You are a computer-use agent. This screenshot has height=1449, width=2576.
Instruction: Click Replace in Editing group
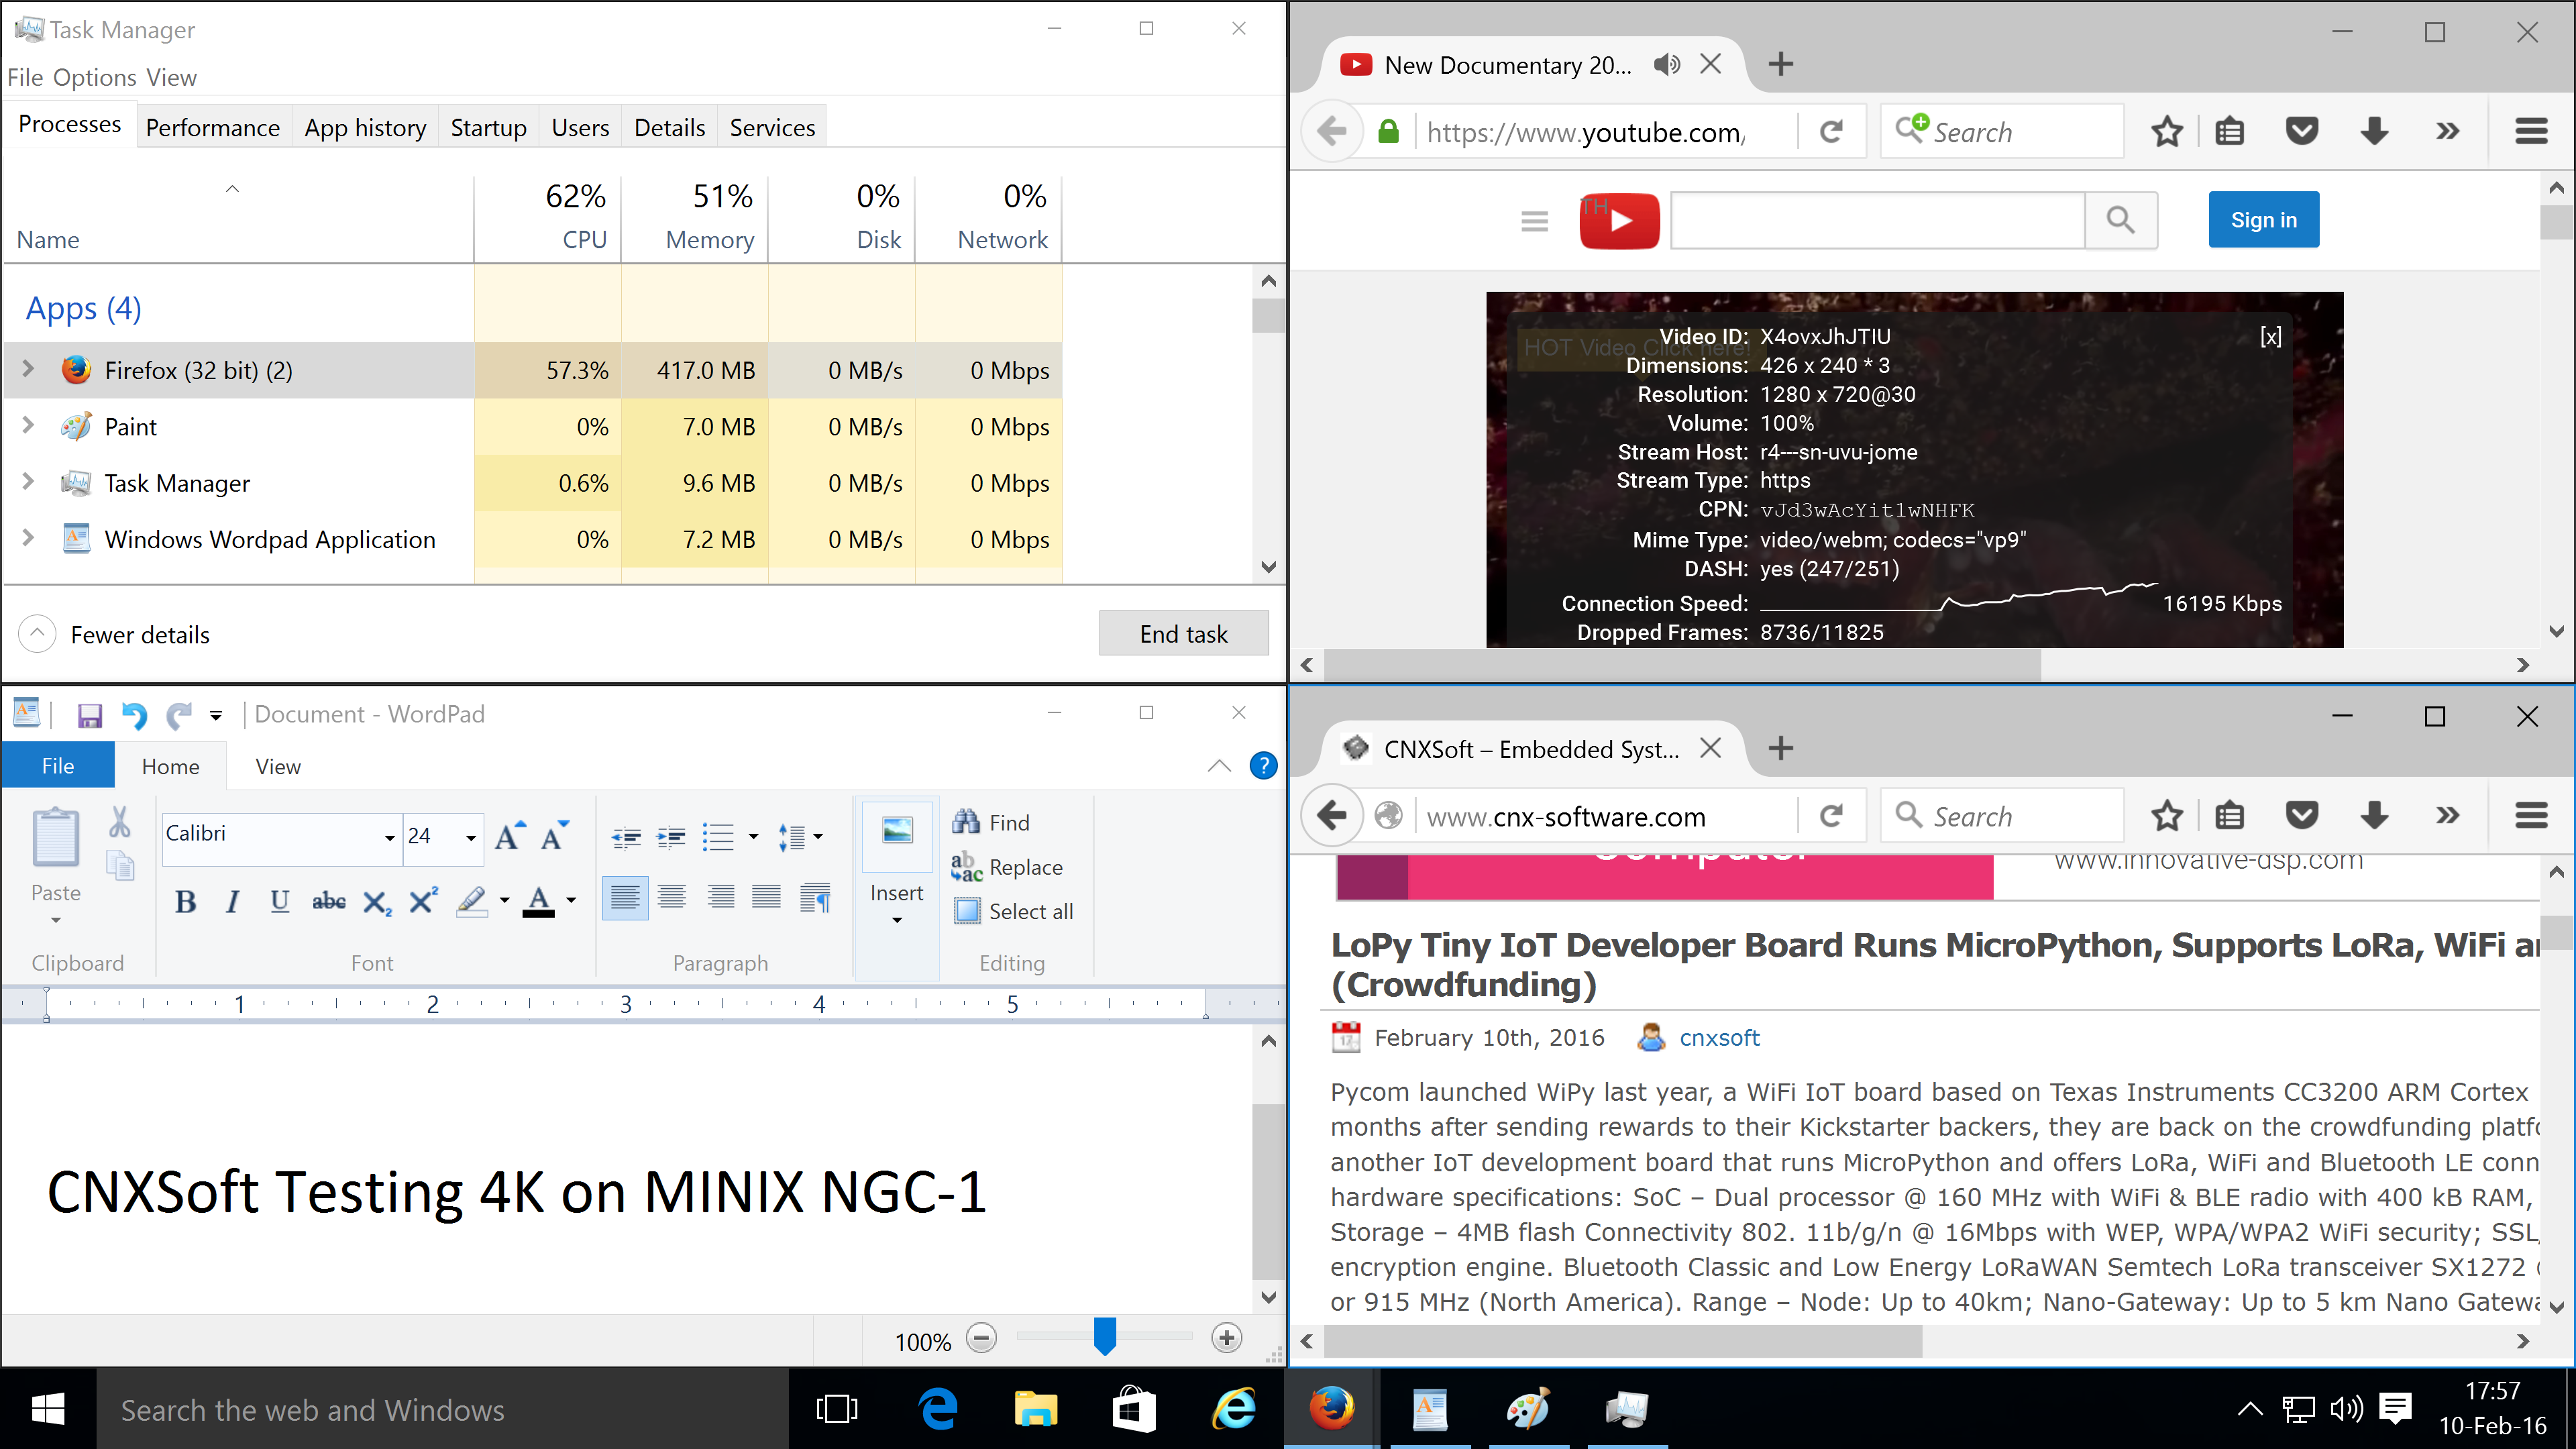point(1007,867)
